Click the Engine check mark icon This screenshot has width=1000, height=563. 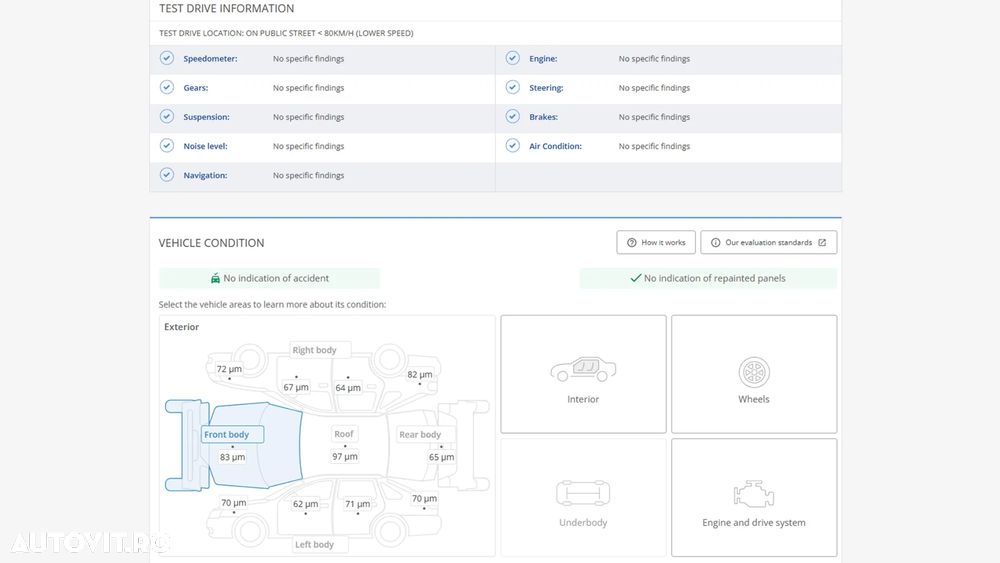point(513,59)
